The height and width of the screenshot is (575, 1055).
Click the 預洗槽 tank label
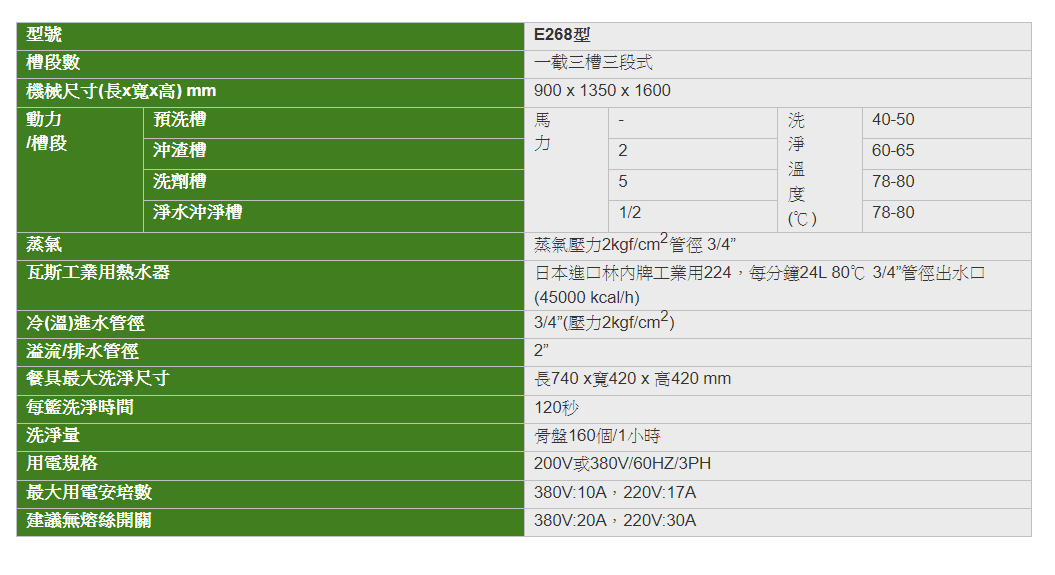click(180, 120)
